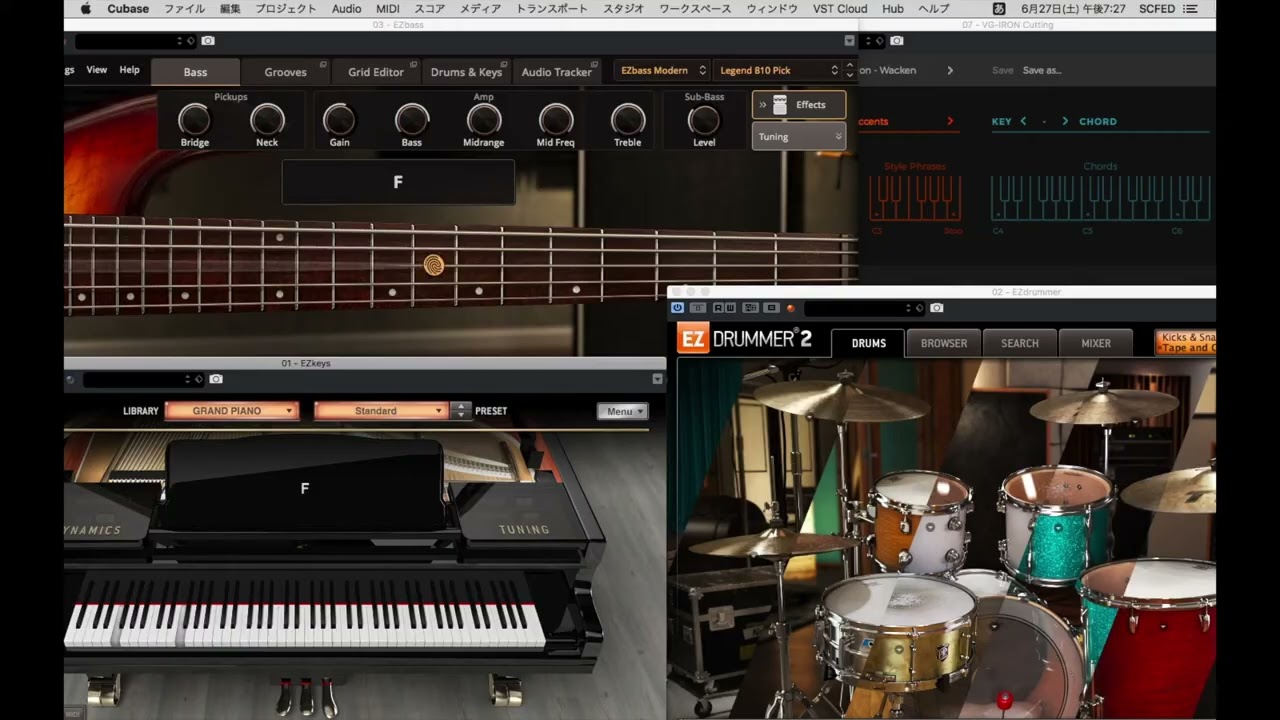Click the Mid Freq knob
This screenshot has width=1280, height=720.
[x=556, y=120]
